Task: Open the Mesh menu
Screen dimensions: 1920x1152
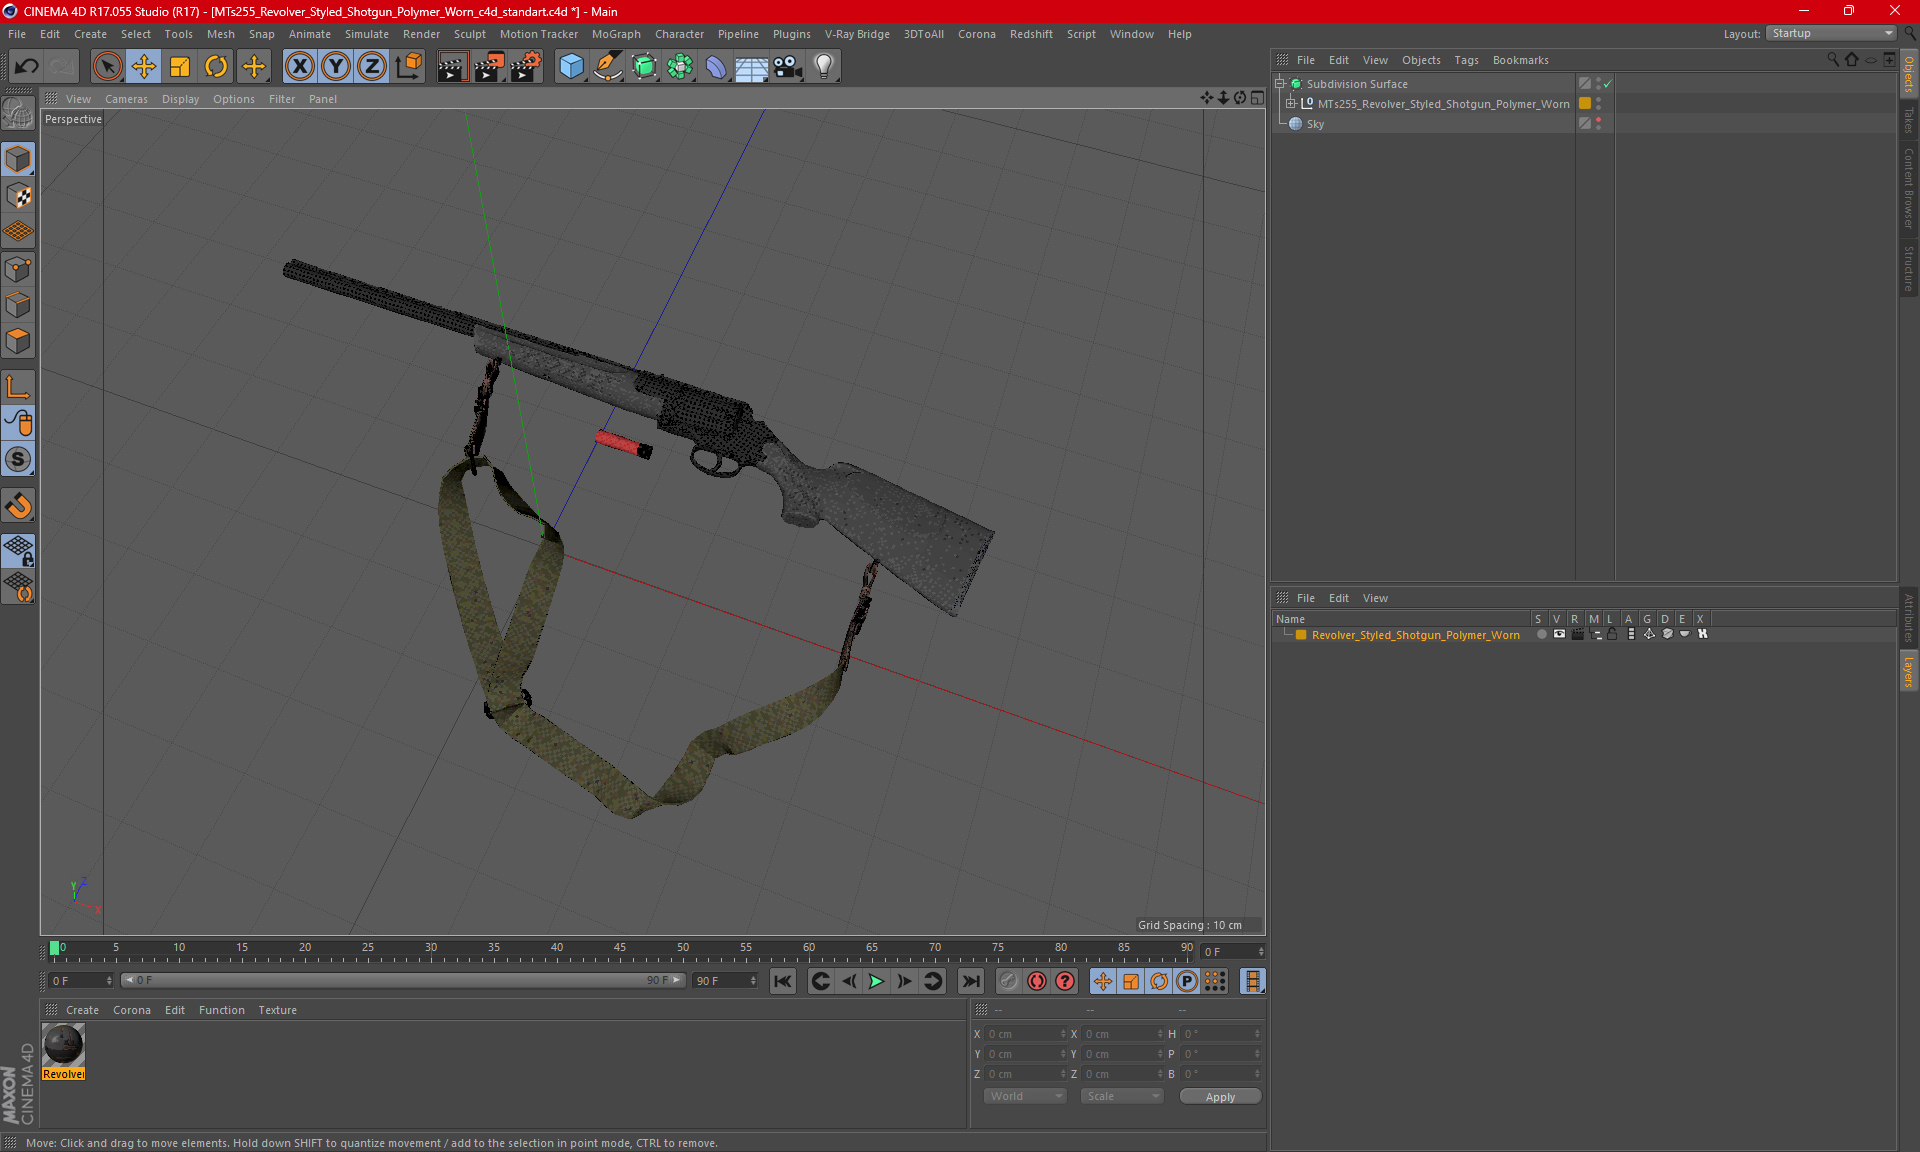Action: tap(220, 34)
